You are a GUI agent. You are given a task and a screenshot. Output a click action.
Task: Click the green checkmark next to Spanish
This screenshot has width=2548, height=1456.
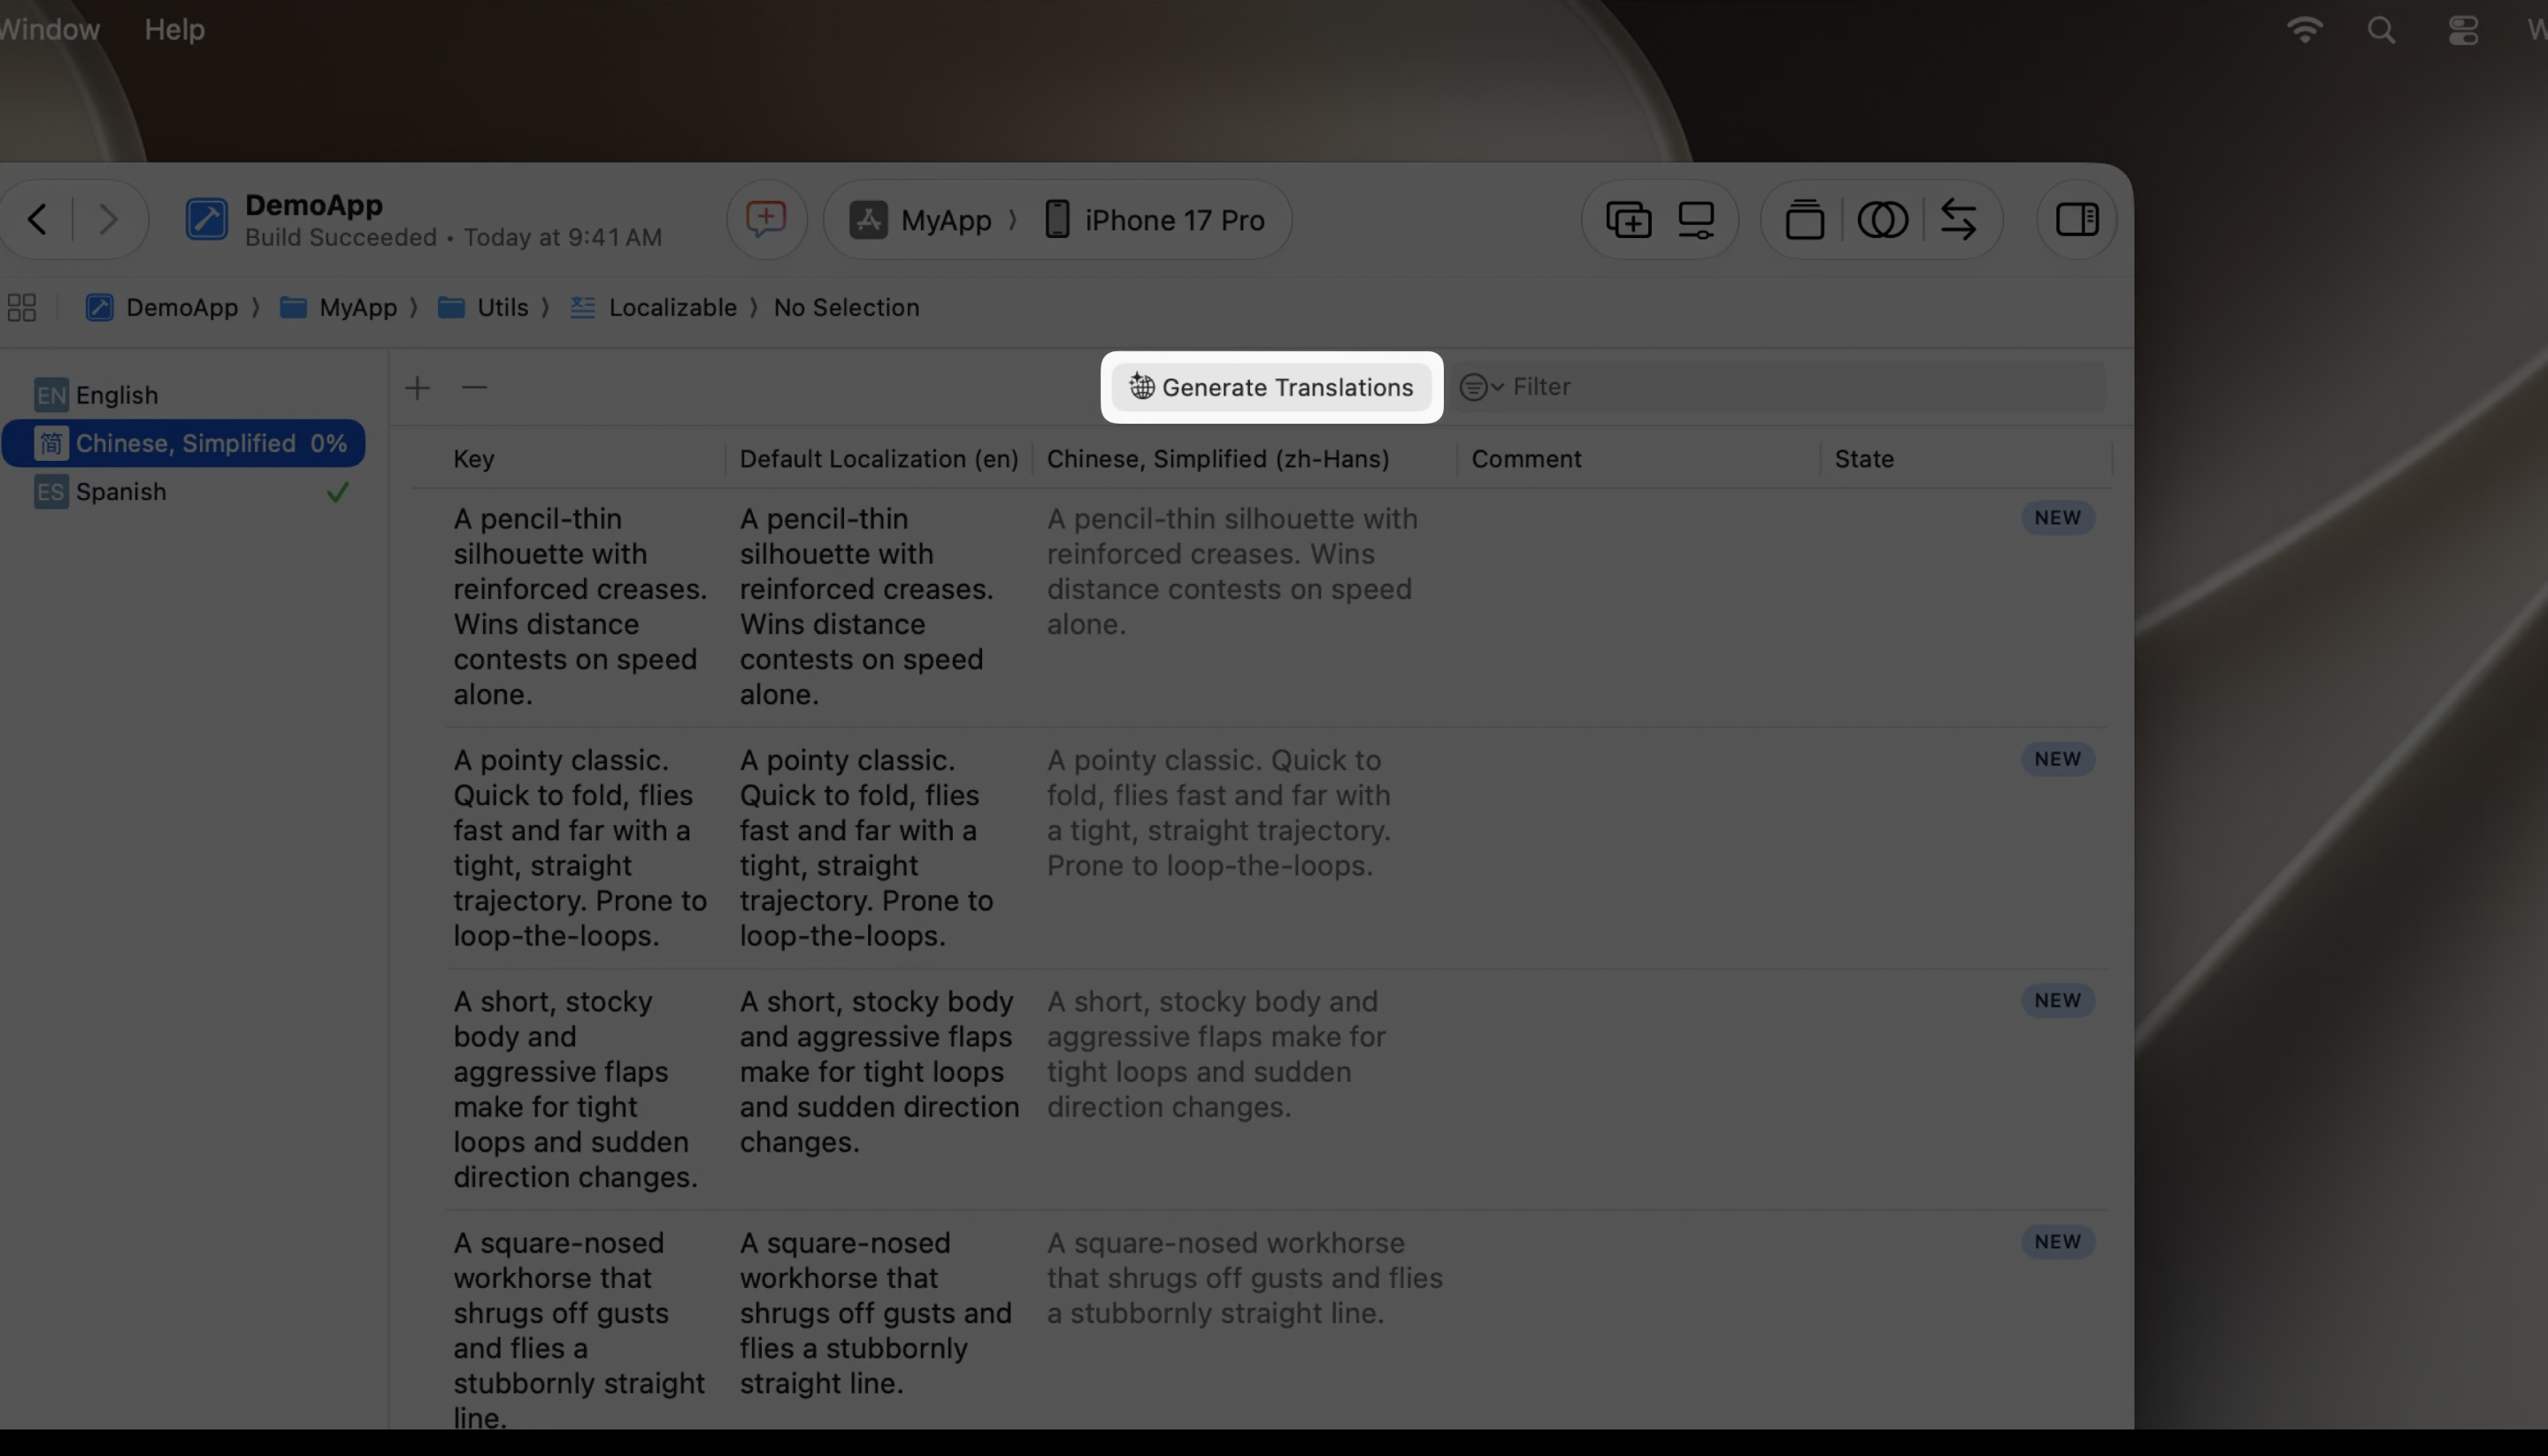coord(338,492)
